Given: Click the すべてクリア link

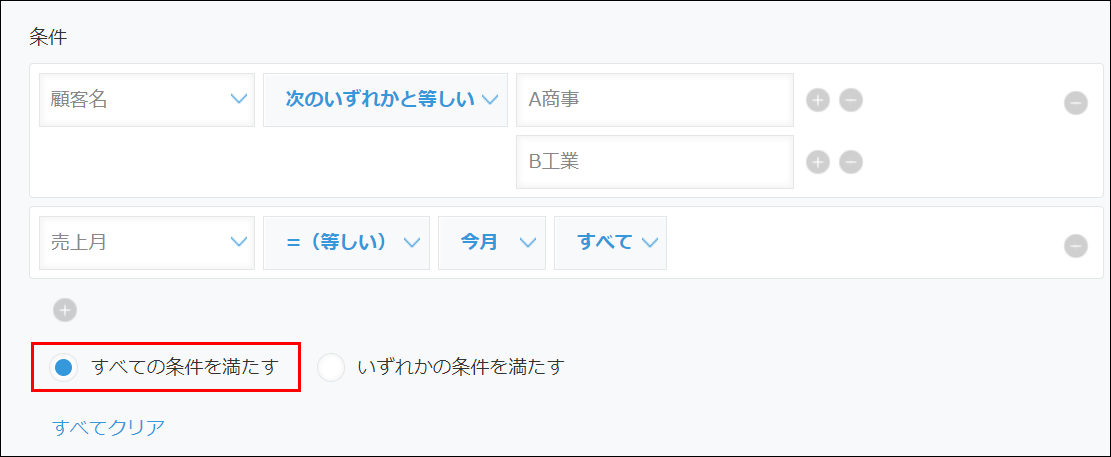Looking at the screenshot, I should [108, 427].
